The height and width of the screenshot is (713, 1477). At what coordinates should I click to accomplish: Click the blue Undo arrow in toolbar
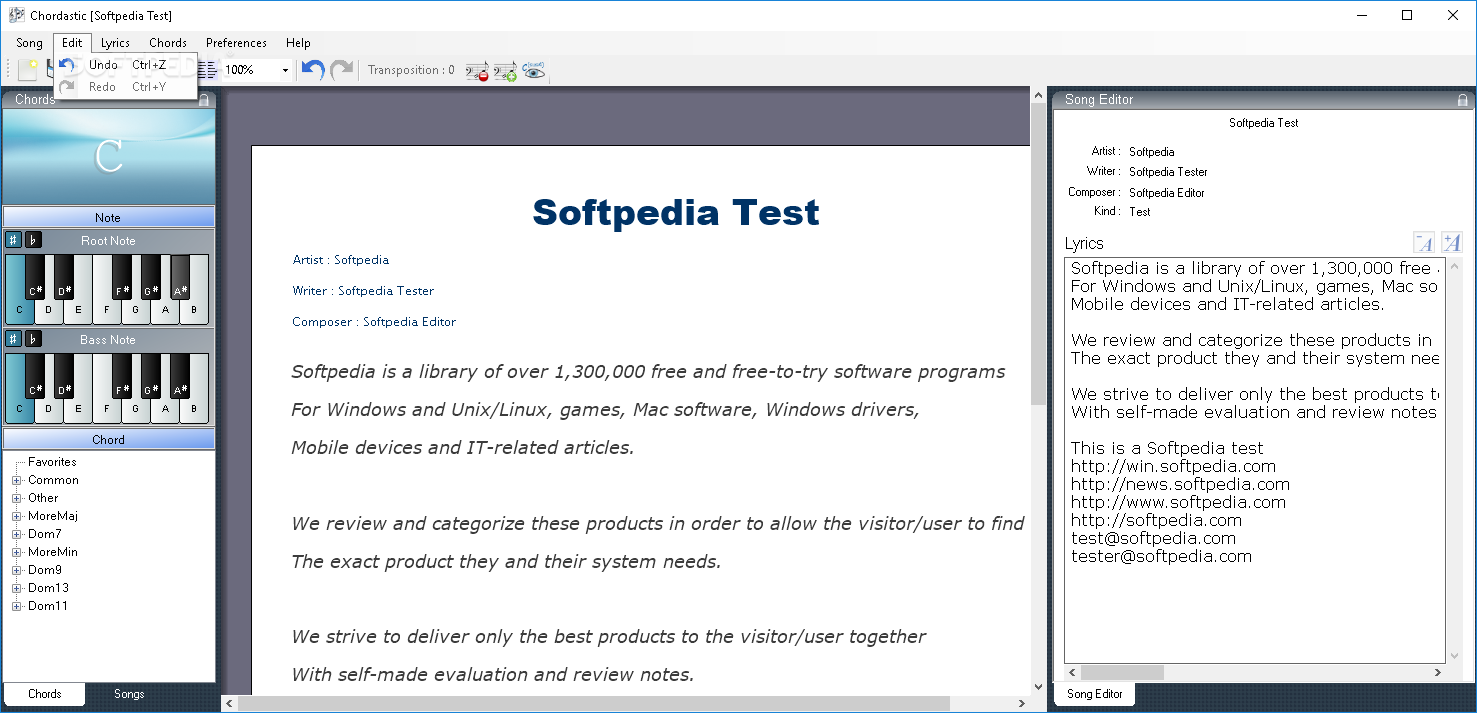pyautogui.click(x=313, y=70)
